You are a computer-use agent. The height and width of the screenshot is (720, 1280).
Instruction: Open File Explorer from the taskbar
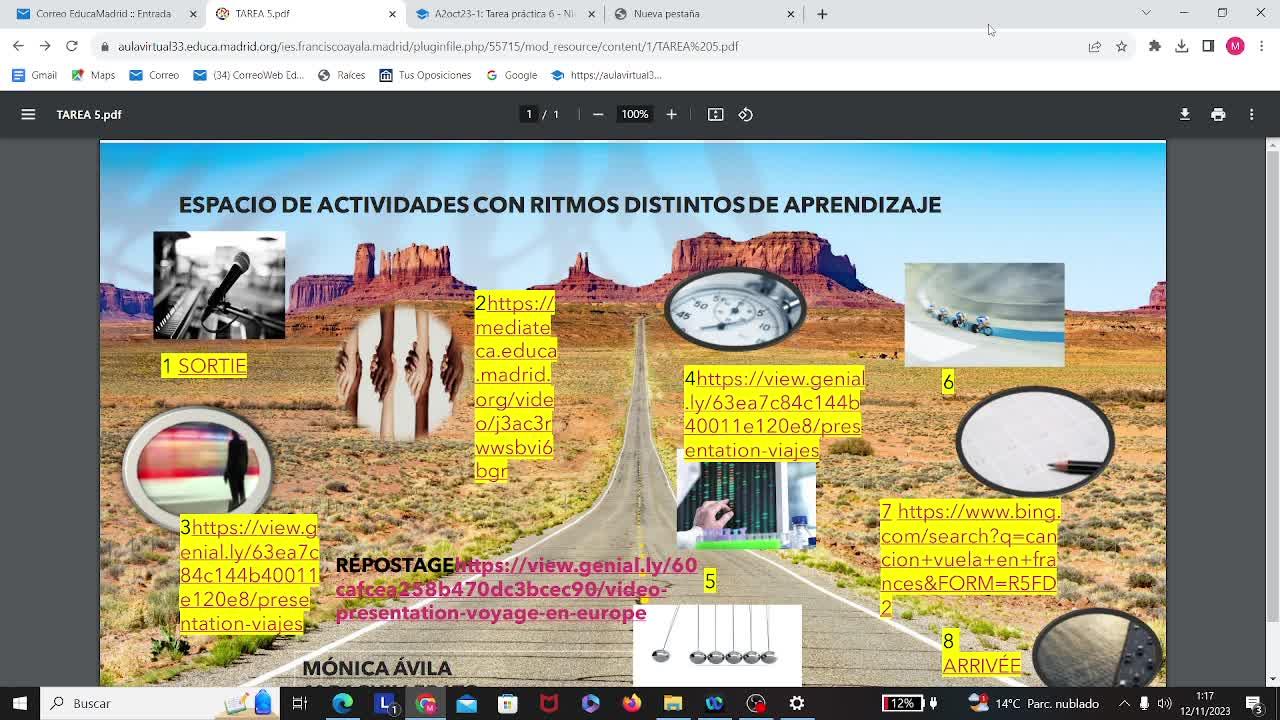click(672, 703)
